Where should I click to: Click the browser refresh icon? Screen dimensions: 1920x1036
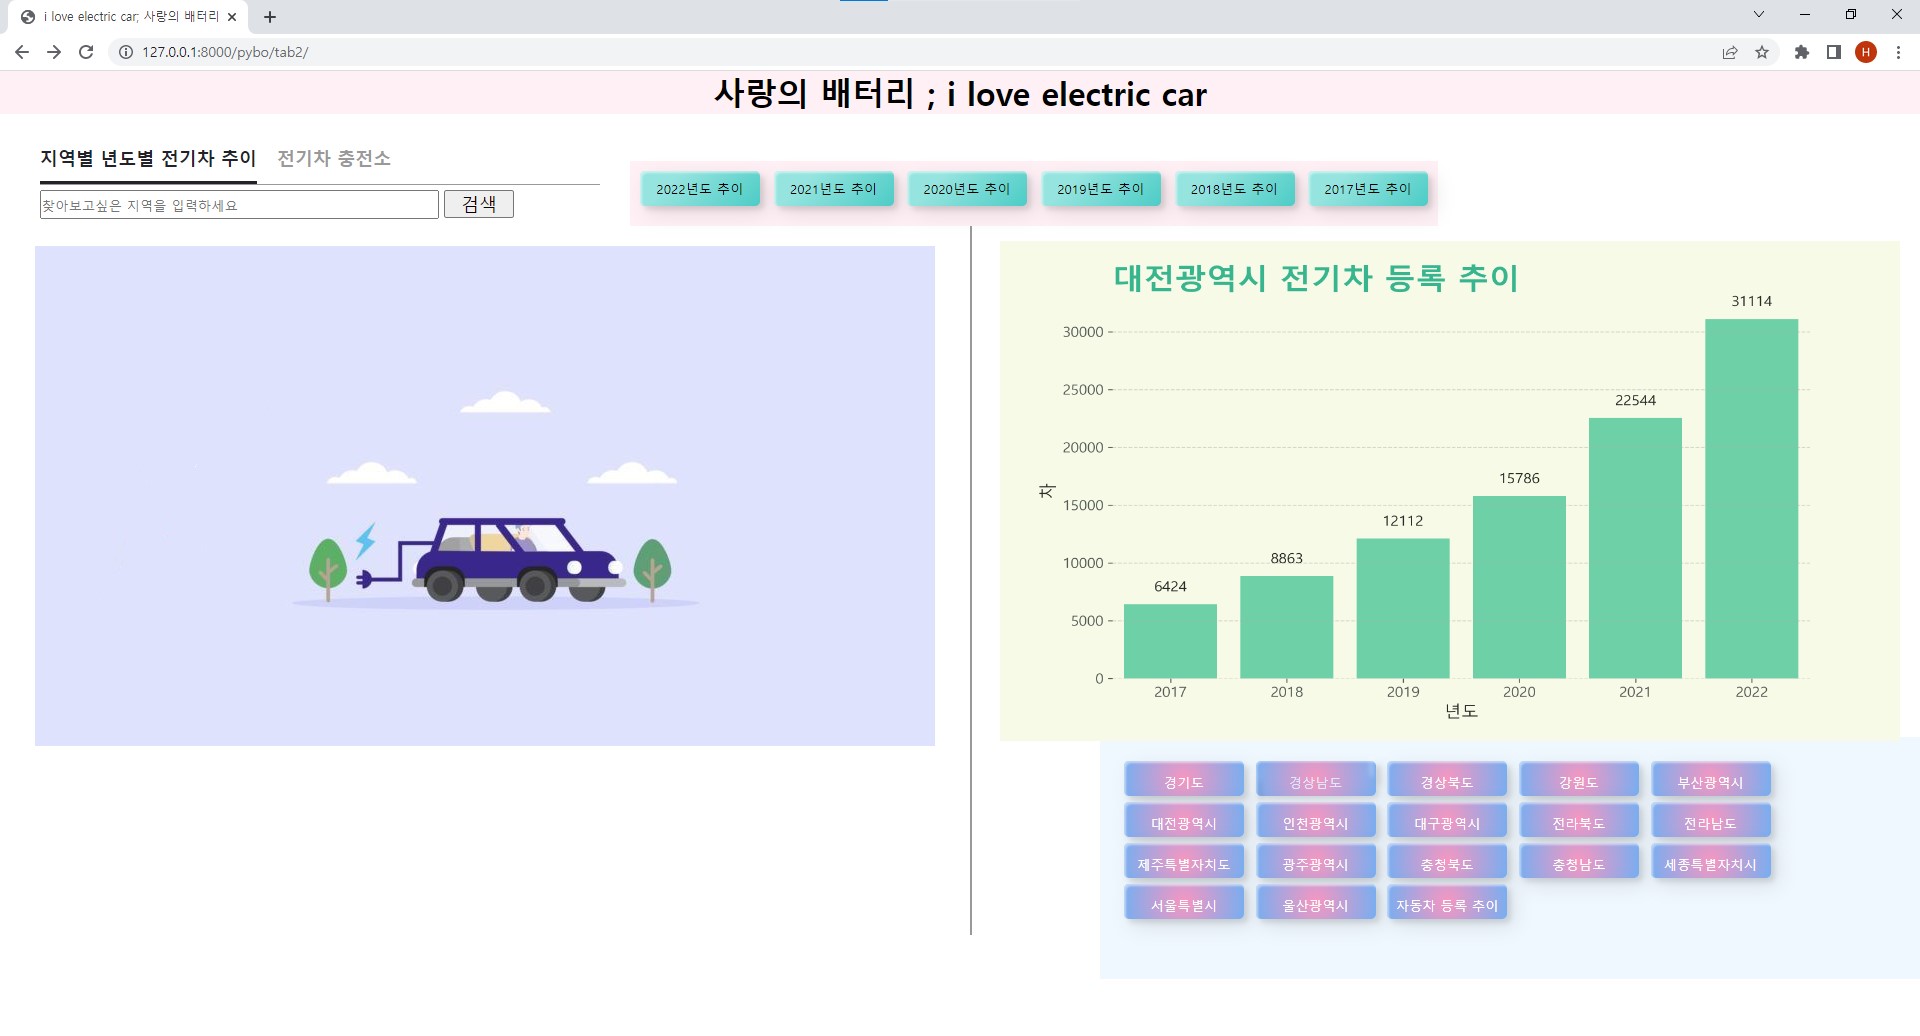[86, 52]
